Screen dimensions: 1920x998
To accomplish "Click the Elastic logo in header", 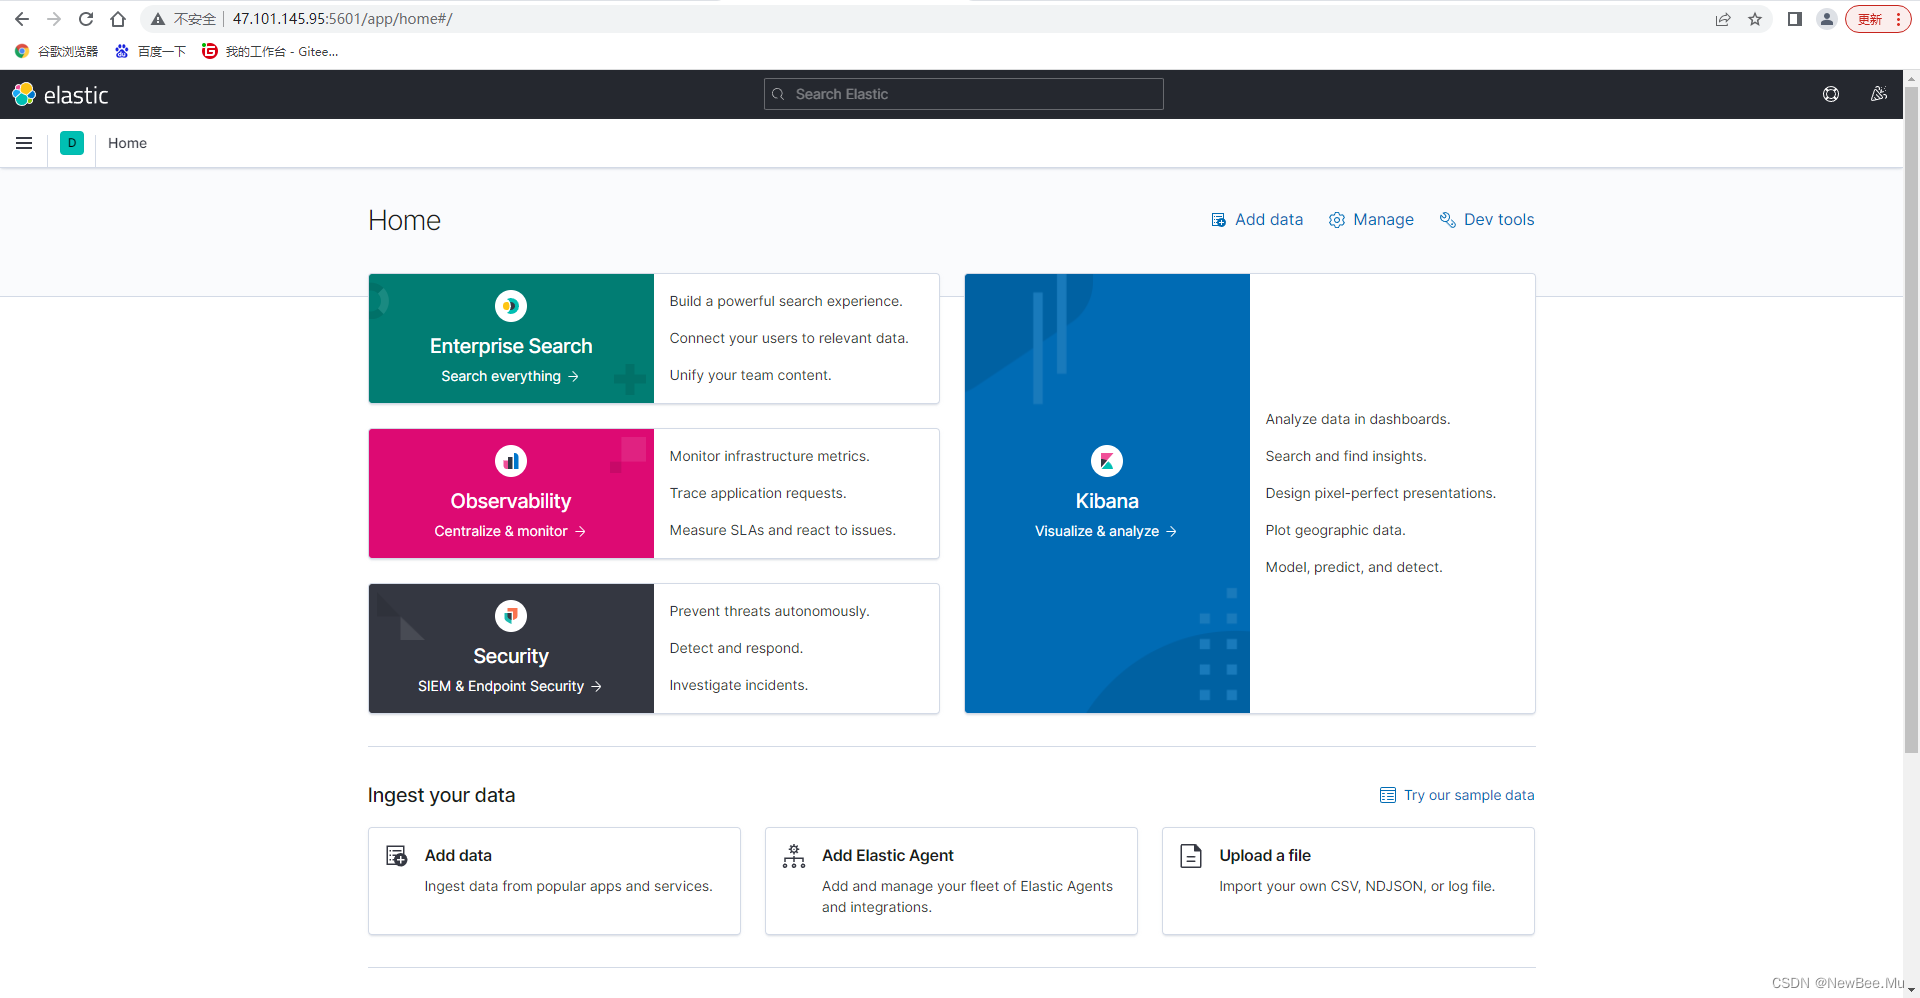I will [x=60, y=95].
